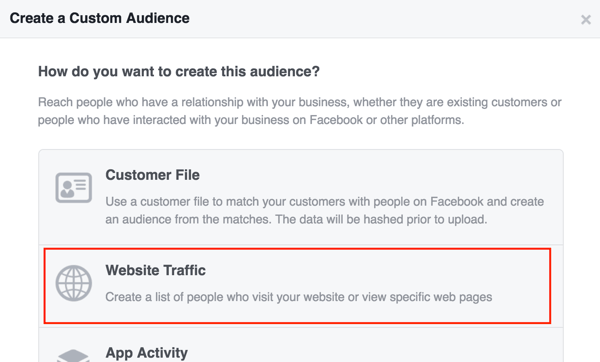Click the App Activity cube icon
This screenshot has height=362, width=600.
(73, 356)
